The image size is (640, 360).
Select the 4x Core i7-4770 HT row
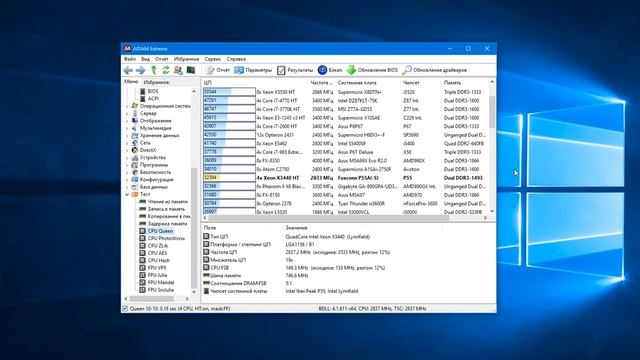pos(345,101)
